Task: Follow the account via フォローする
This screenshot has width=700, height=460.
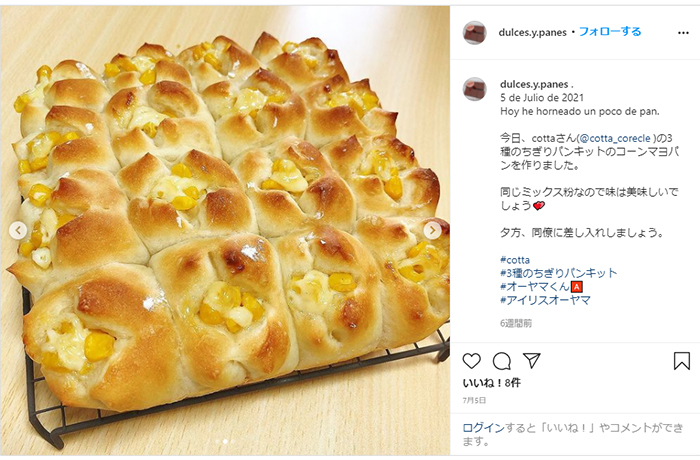Action: pos(610,32)
